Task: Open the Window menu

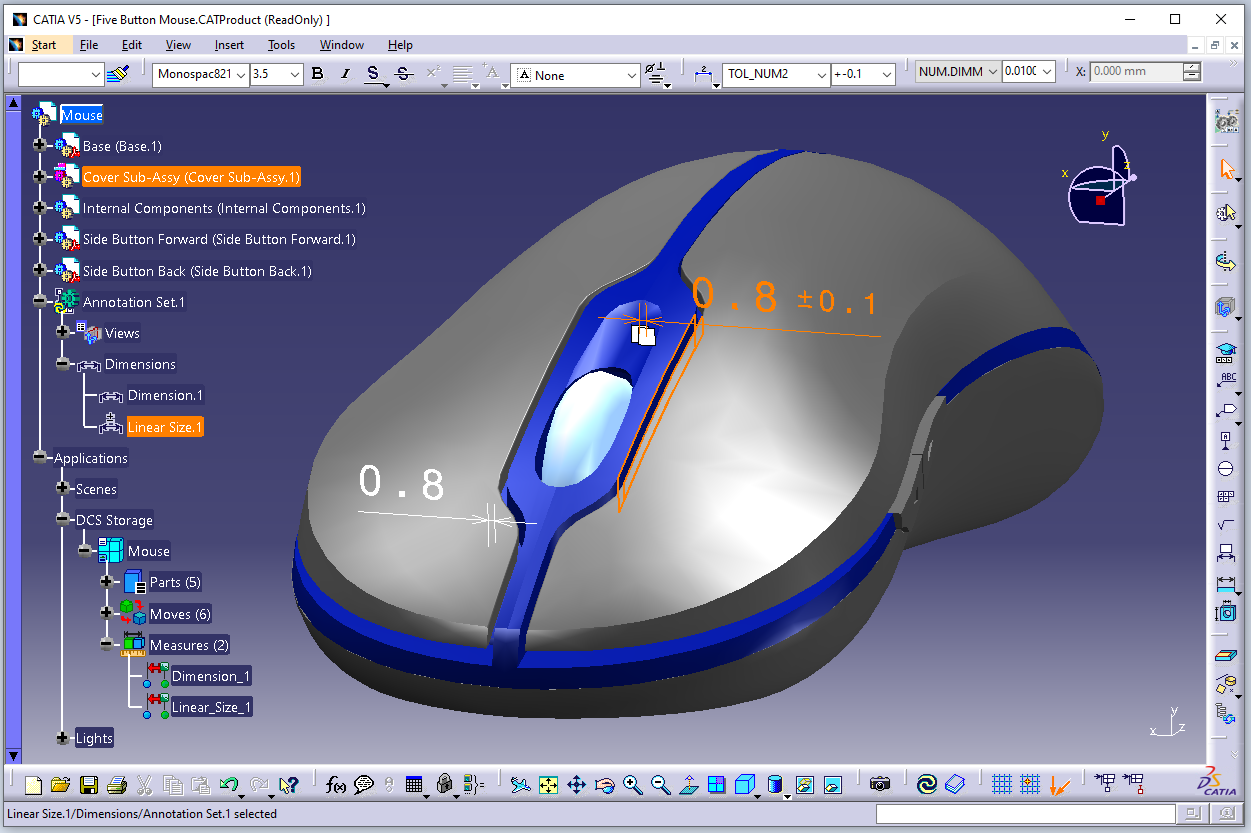Action: [x=342, y=45]
